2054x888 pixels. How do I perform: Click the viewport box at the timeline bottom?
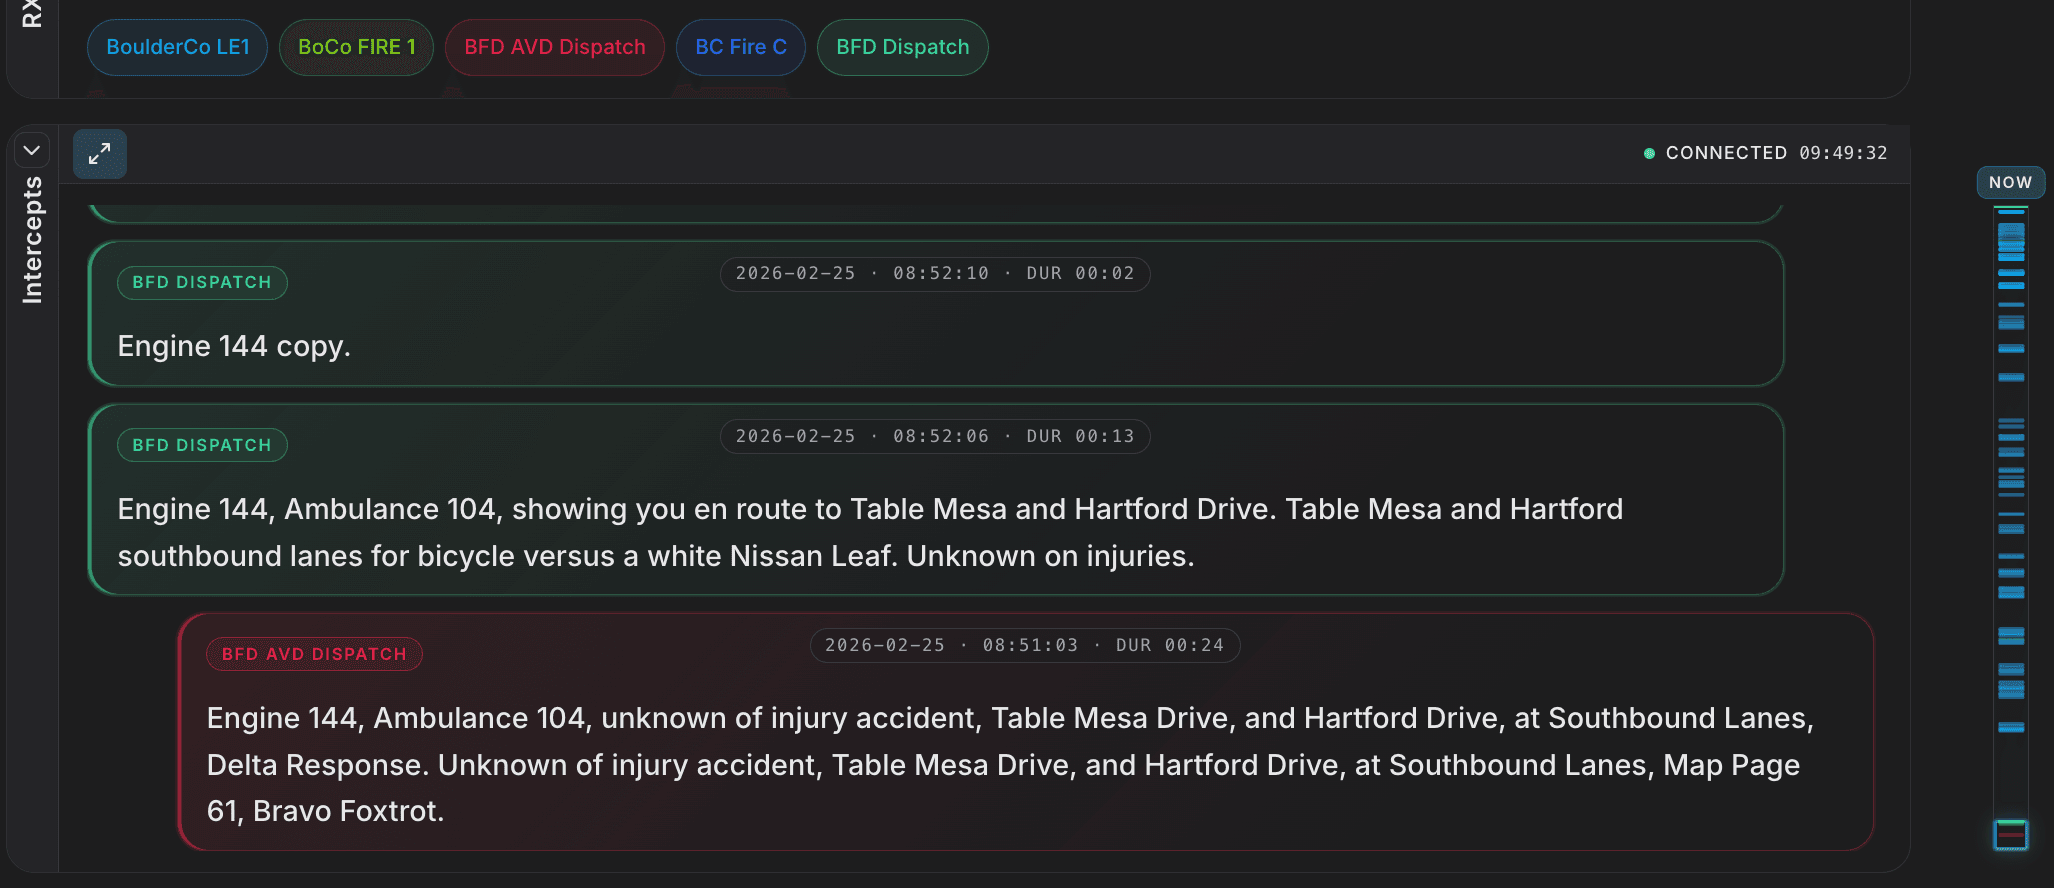pos(2010,834)
